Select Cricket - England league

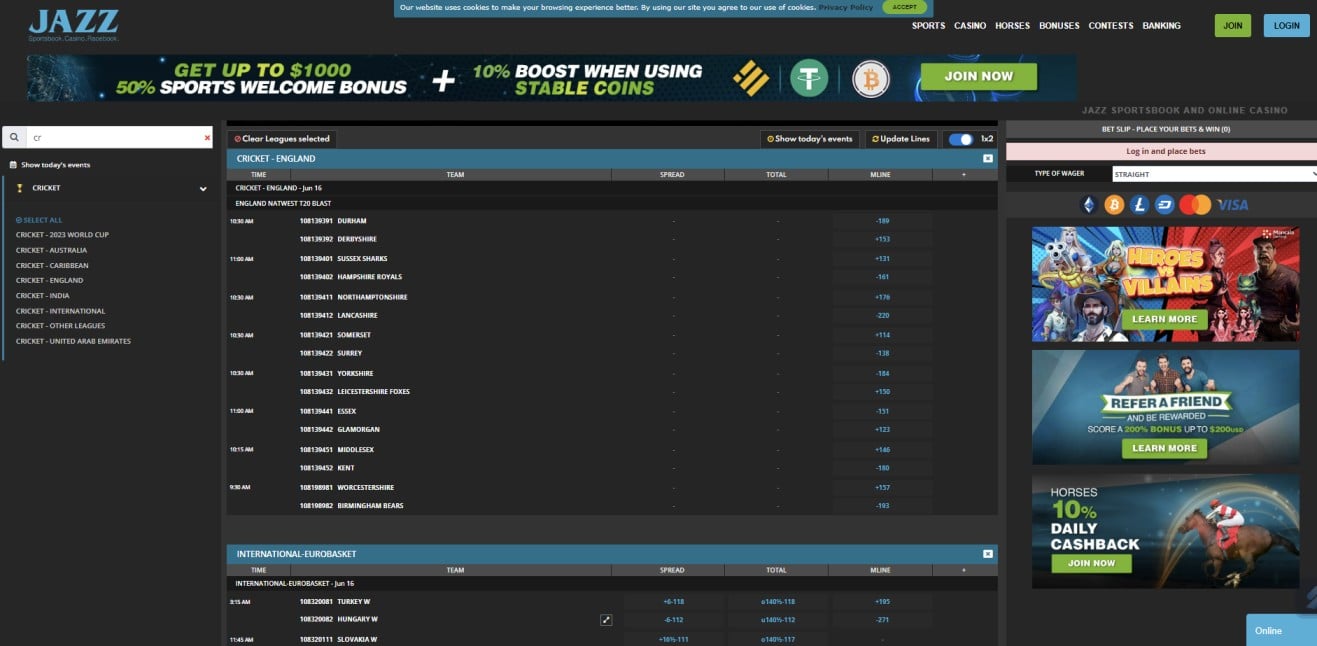click(49, 280)
